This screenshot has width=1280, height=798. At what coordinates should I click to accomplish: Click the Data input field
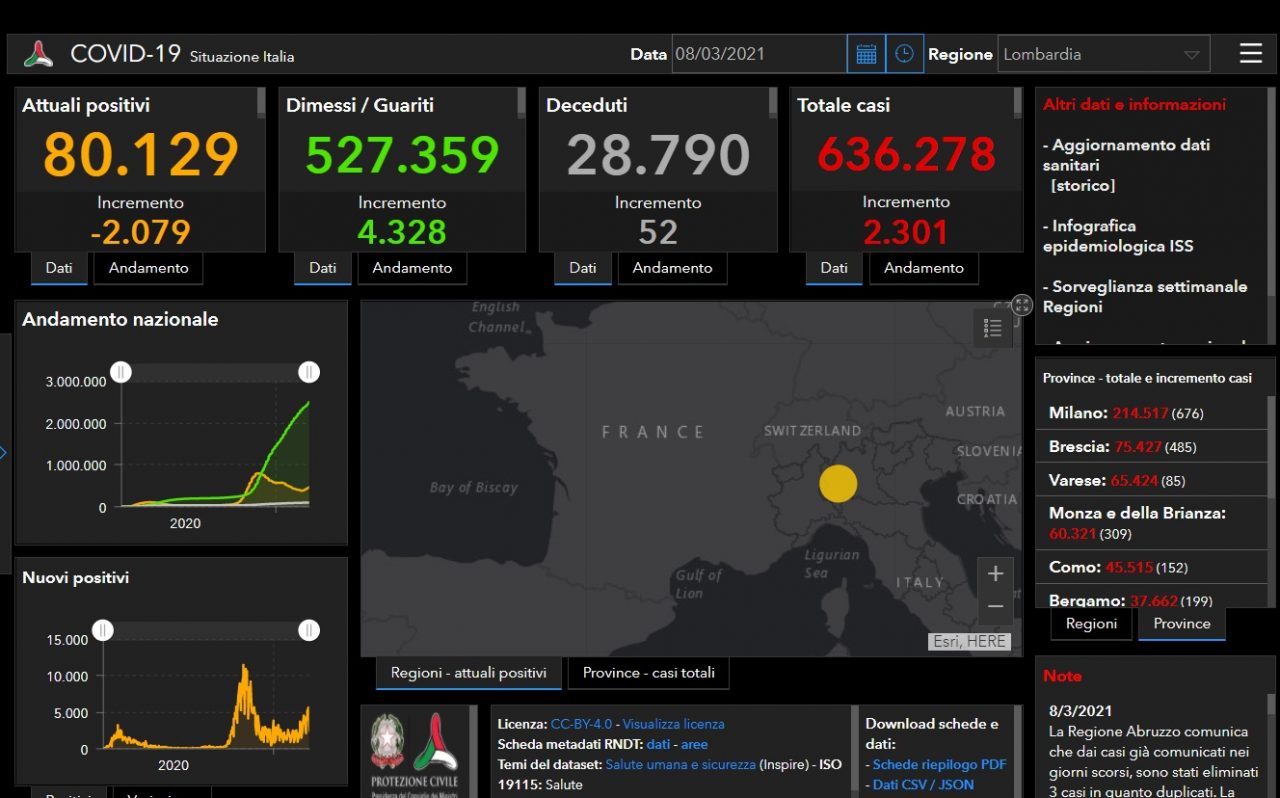pyautogui.click(x=758, y=54)
